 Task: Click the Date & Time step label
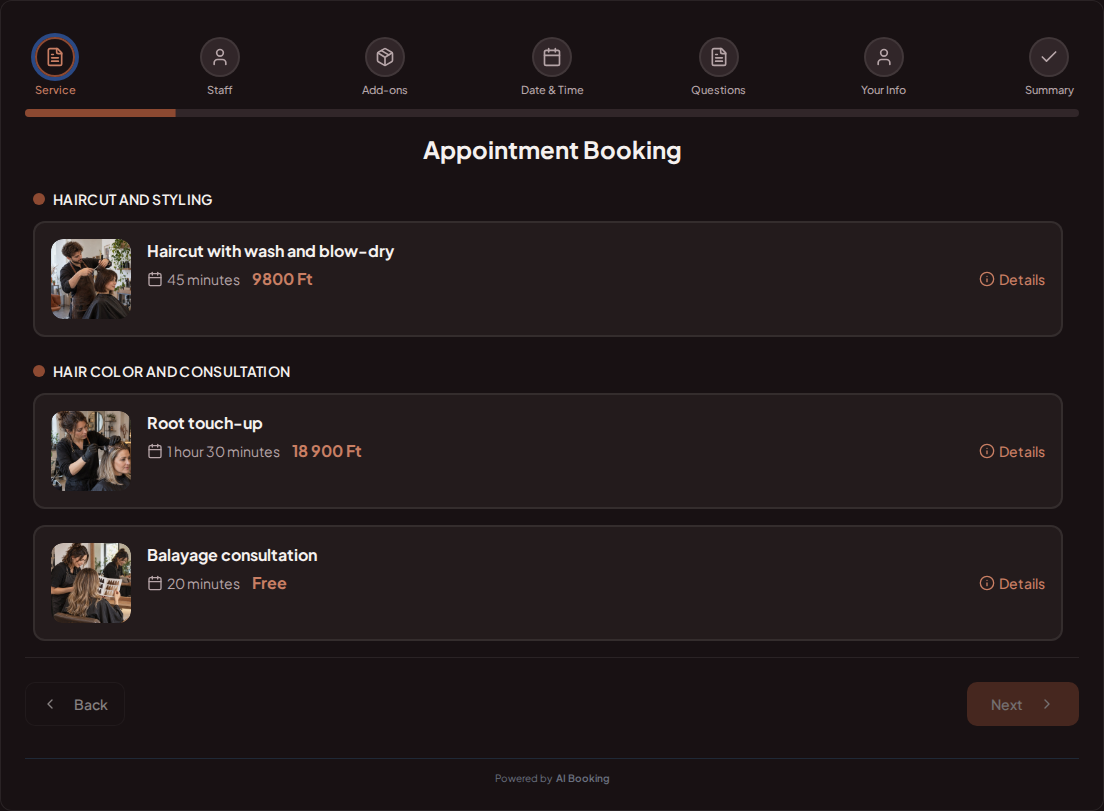552,90
